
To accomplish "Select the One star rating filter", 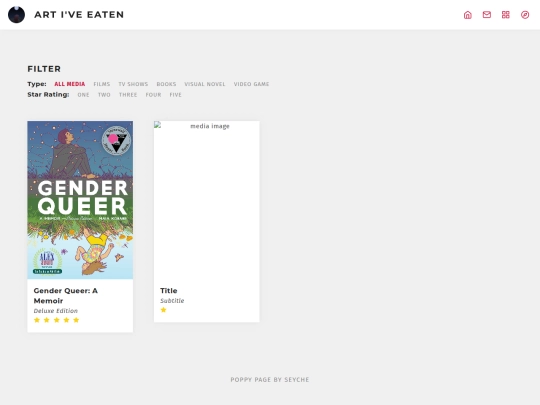I will click(x=83, y=95).
